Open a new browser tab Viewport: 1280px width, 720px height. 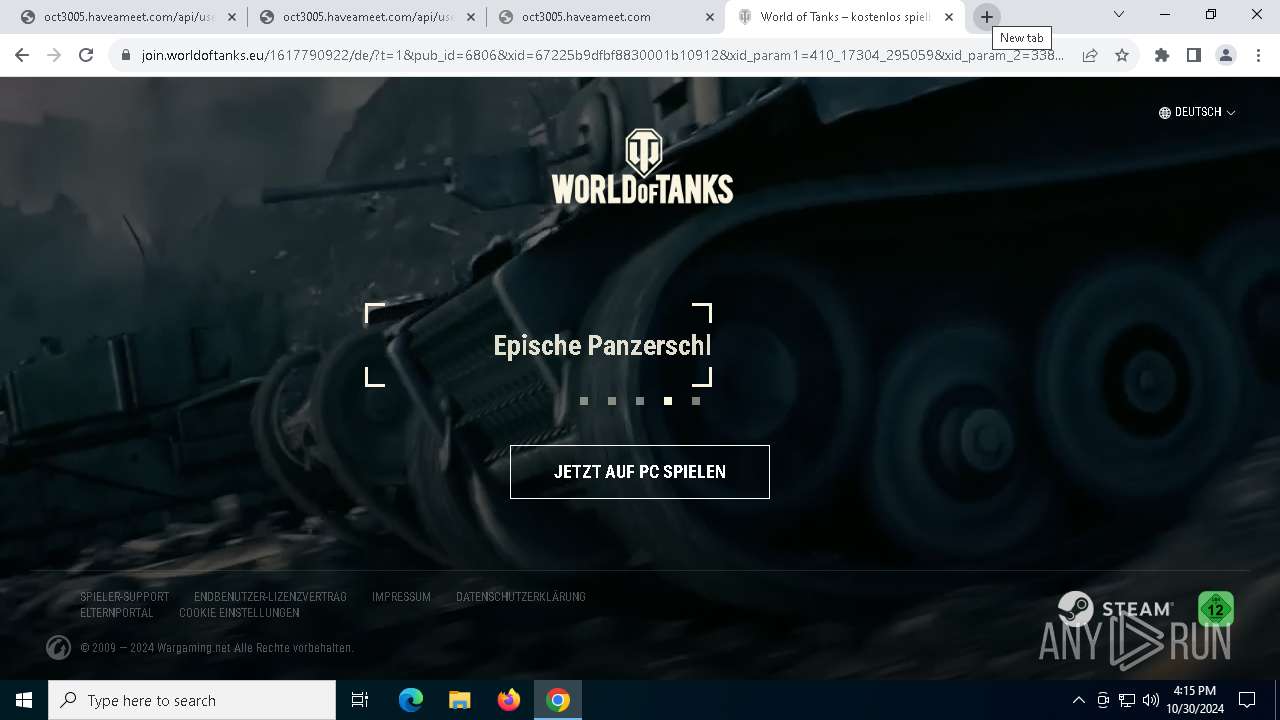coord(987,17)
